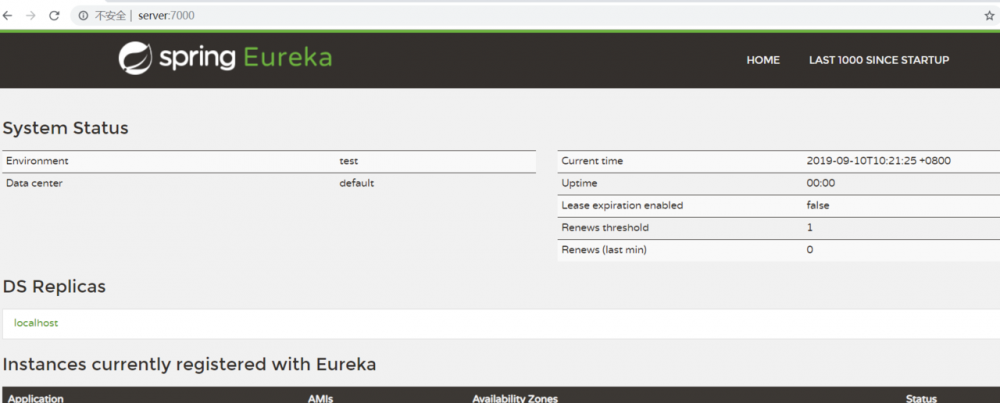Click the 不安全 security label
The height and width of the screenshot is (403, 1000).
click(x=110, y=16)
